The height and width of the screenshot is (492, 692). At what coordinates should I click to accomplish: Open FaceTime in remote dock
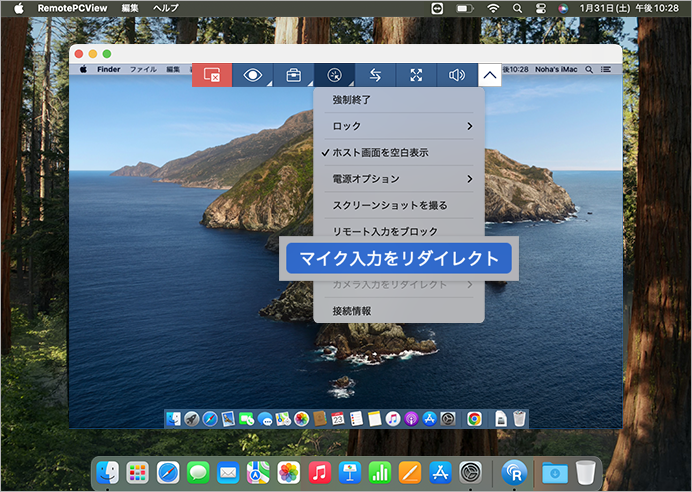click(x=246, y=418)
